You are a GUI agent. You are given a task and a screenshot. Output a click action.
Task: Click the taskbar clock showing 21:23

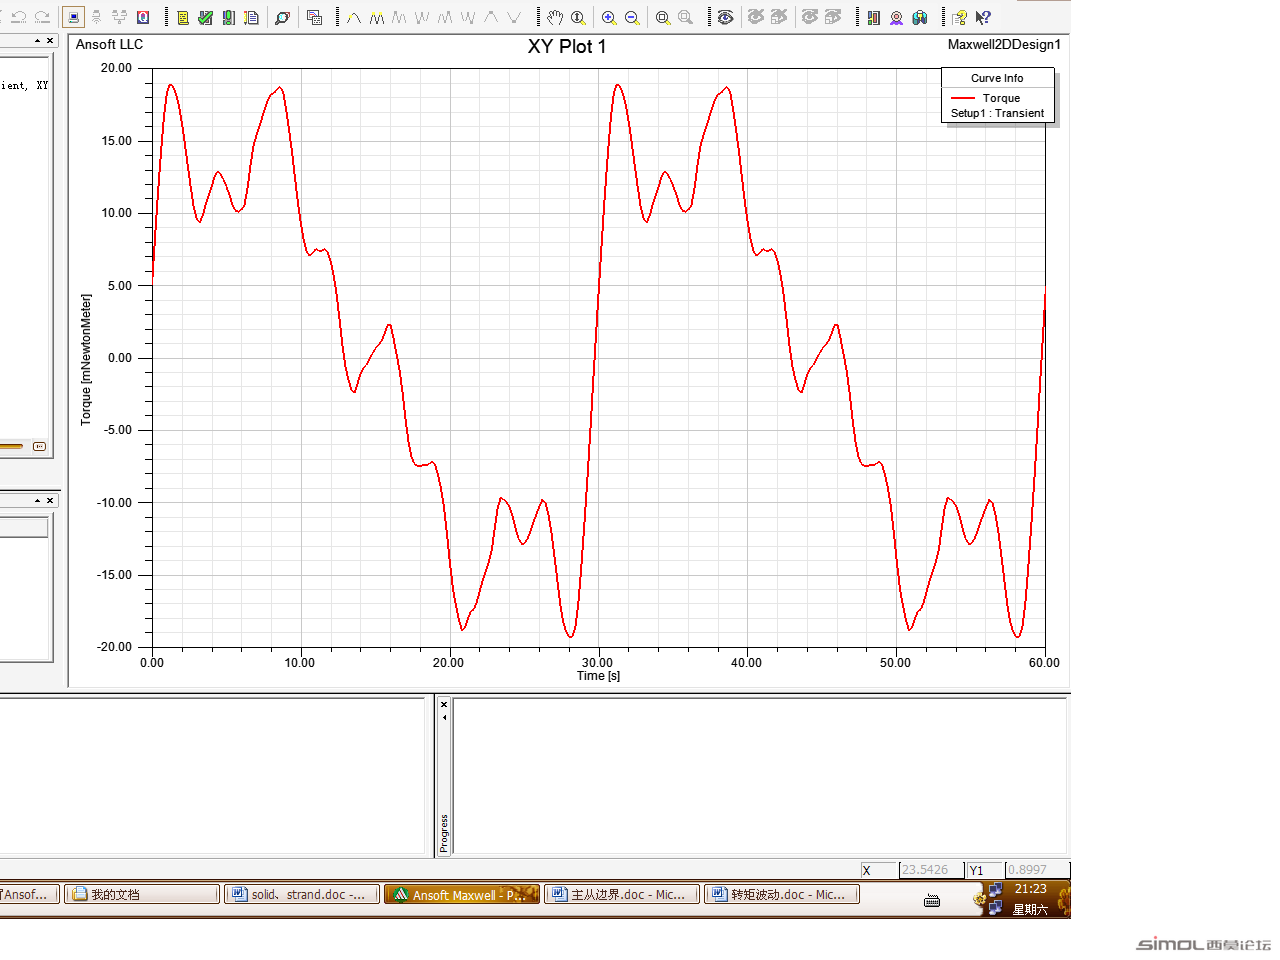tap(1030, 889)
